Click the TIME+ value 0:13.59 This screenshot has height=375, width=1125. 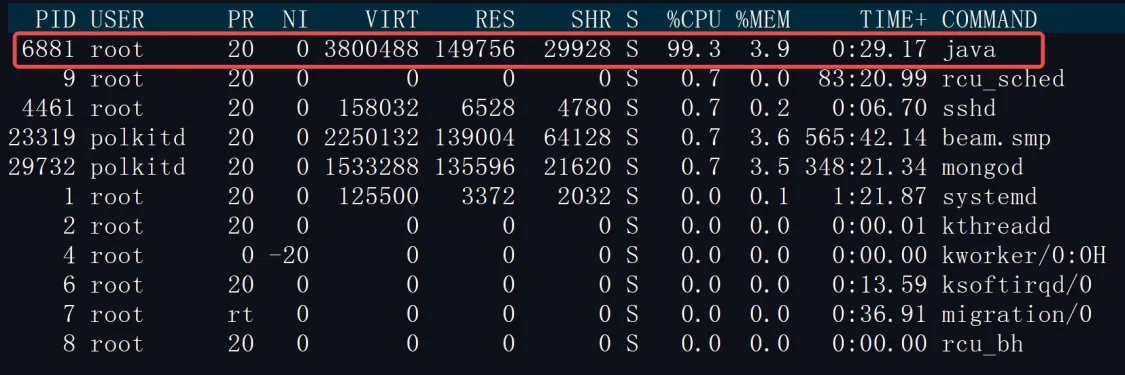coord(880,285)
